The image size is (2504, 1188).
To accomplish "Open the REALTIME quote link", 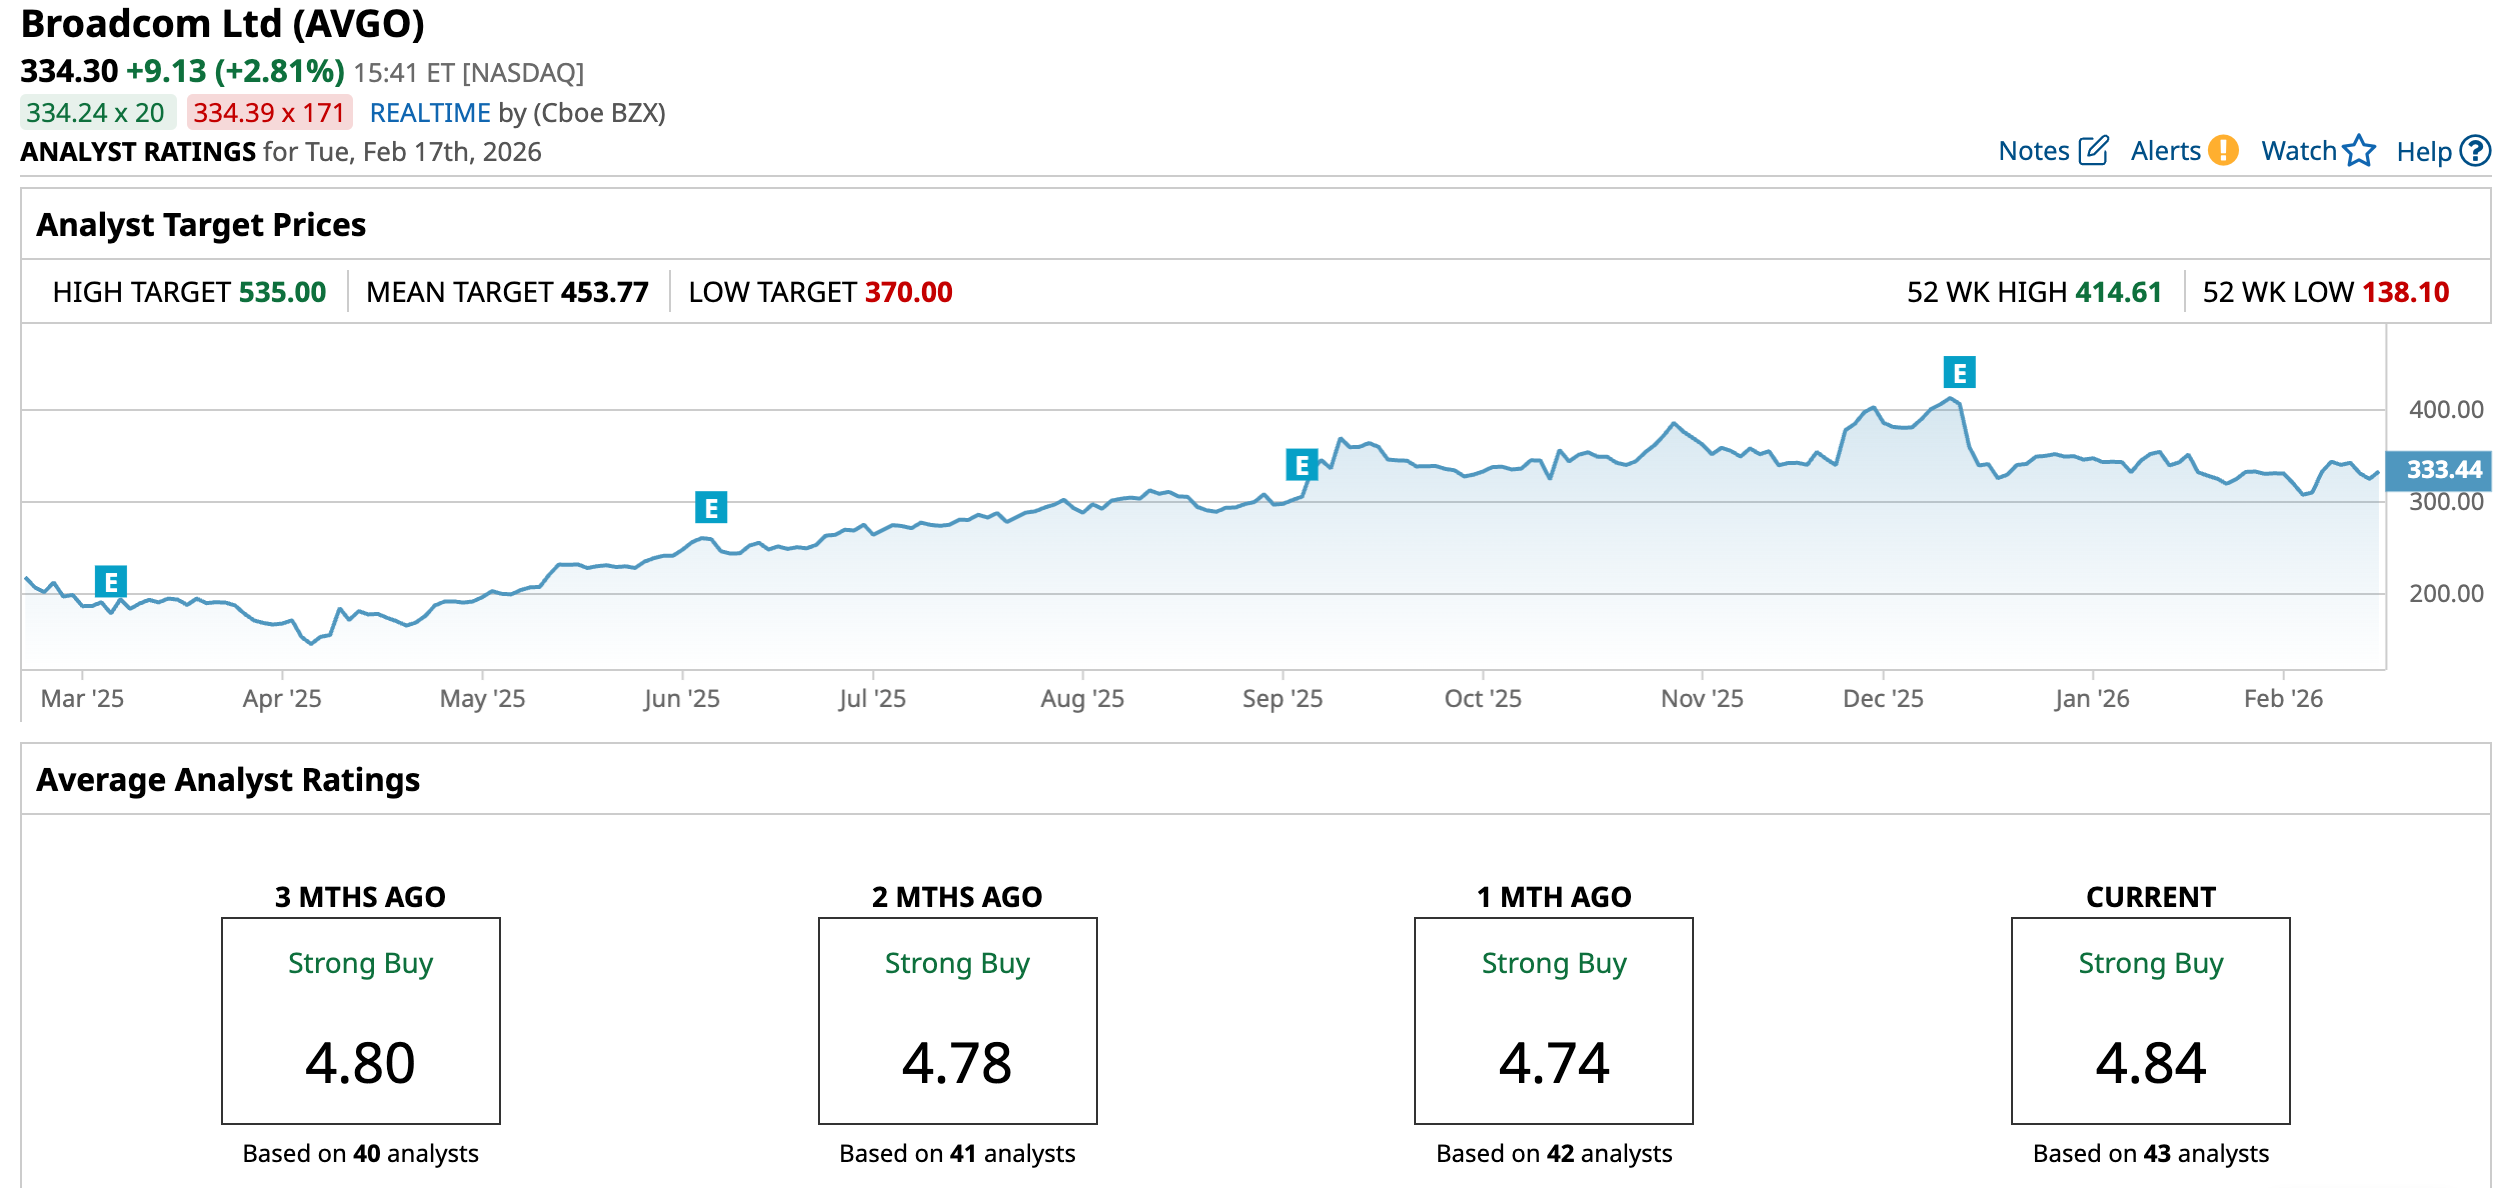I will coord(430,113).
